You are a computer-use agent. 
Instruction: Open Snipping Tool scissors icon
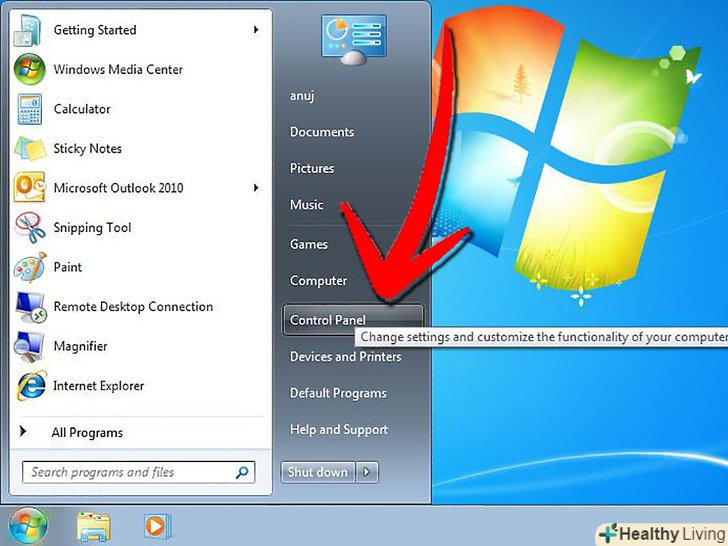coord(30,228)
